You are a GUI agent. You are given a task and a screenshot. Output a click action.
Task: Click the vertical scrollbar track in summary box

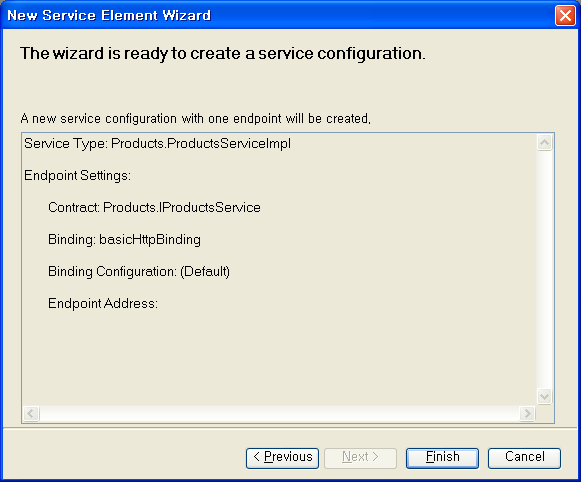(544, 270)
